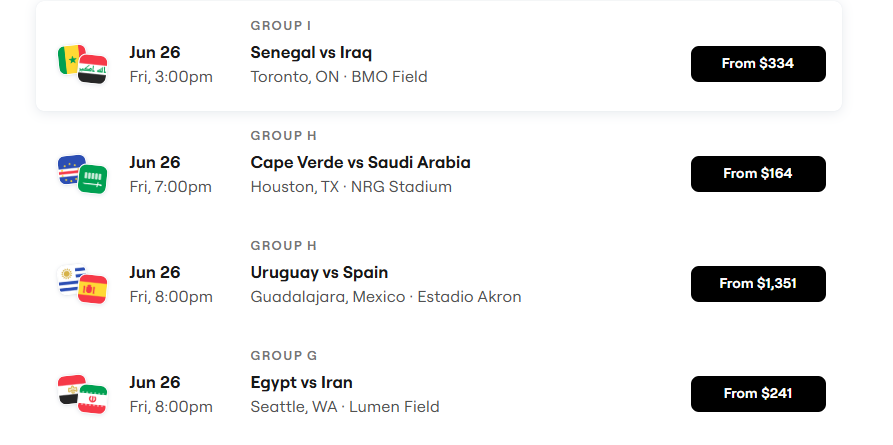Viewport: 893px width, 445px height.
Task: Click the Egypt flag icon
Action: point(69,389)
